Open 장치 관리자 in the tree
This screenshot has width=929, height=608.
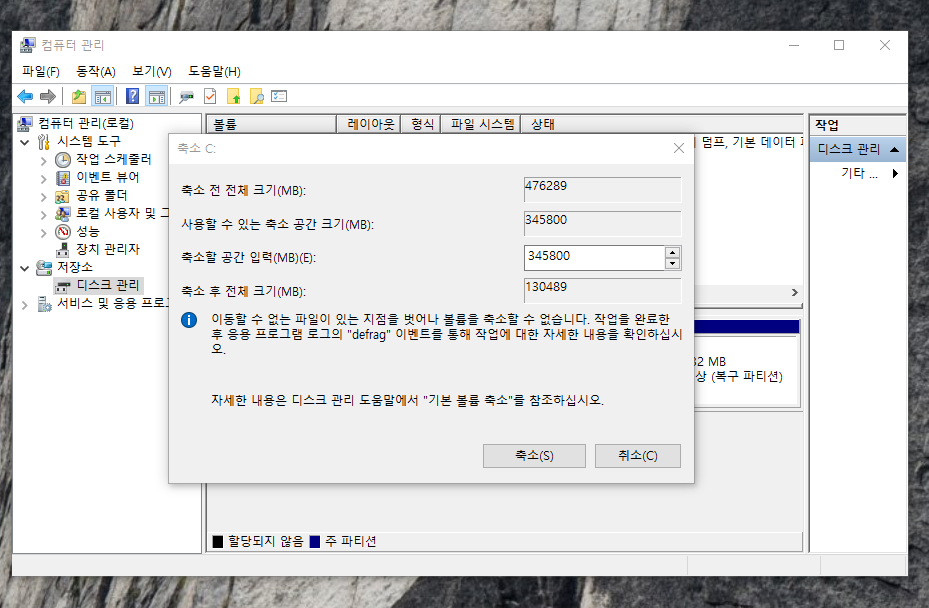pos(108,249)
